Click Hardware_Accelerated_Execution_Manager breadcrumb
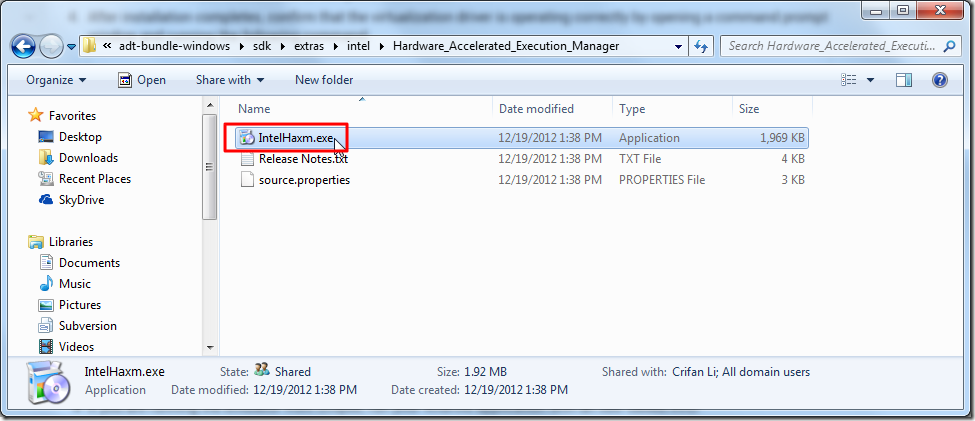The width and height of the screenshot is (975, 421). (x=506, y=46)
